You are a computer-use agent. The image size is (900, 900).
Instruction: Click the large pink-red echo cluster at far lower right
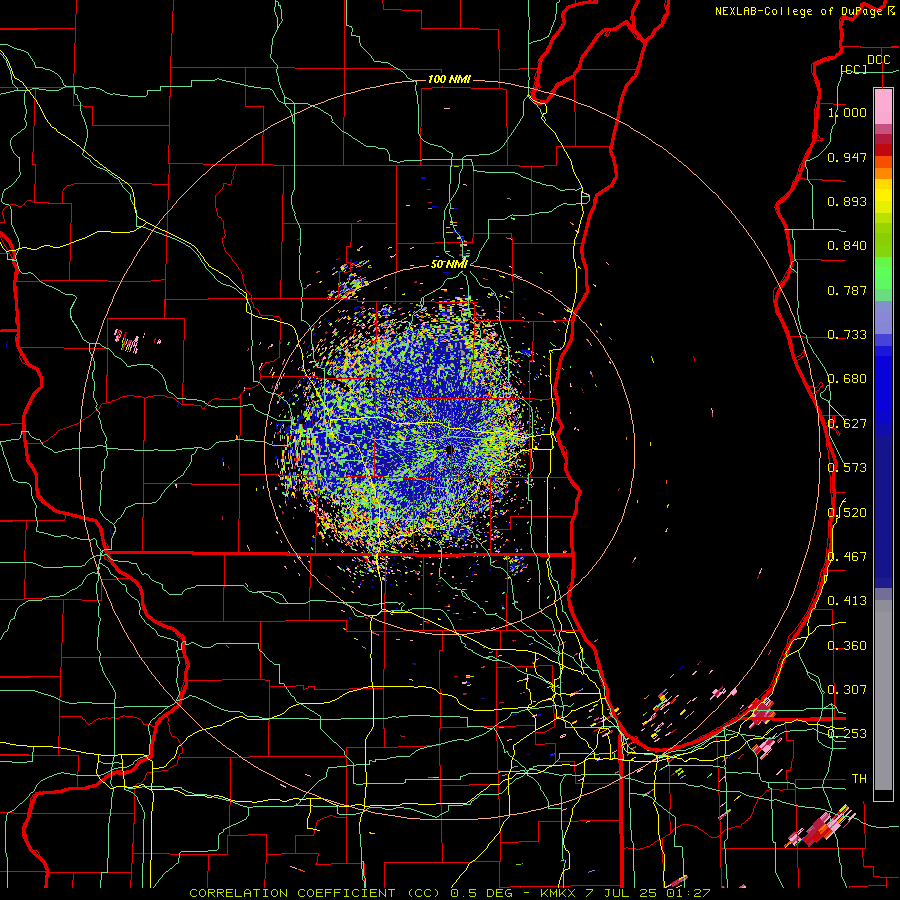click(x=818, y=828)
